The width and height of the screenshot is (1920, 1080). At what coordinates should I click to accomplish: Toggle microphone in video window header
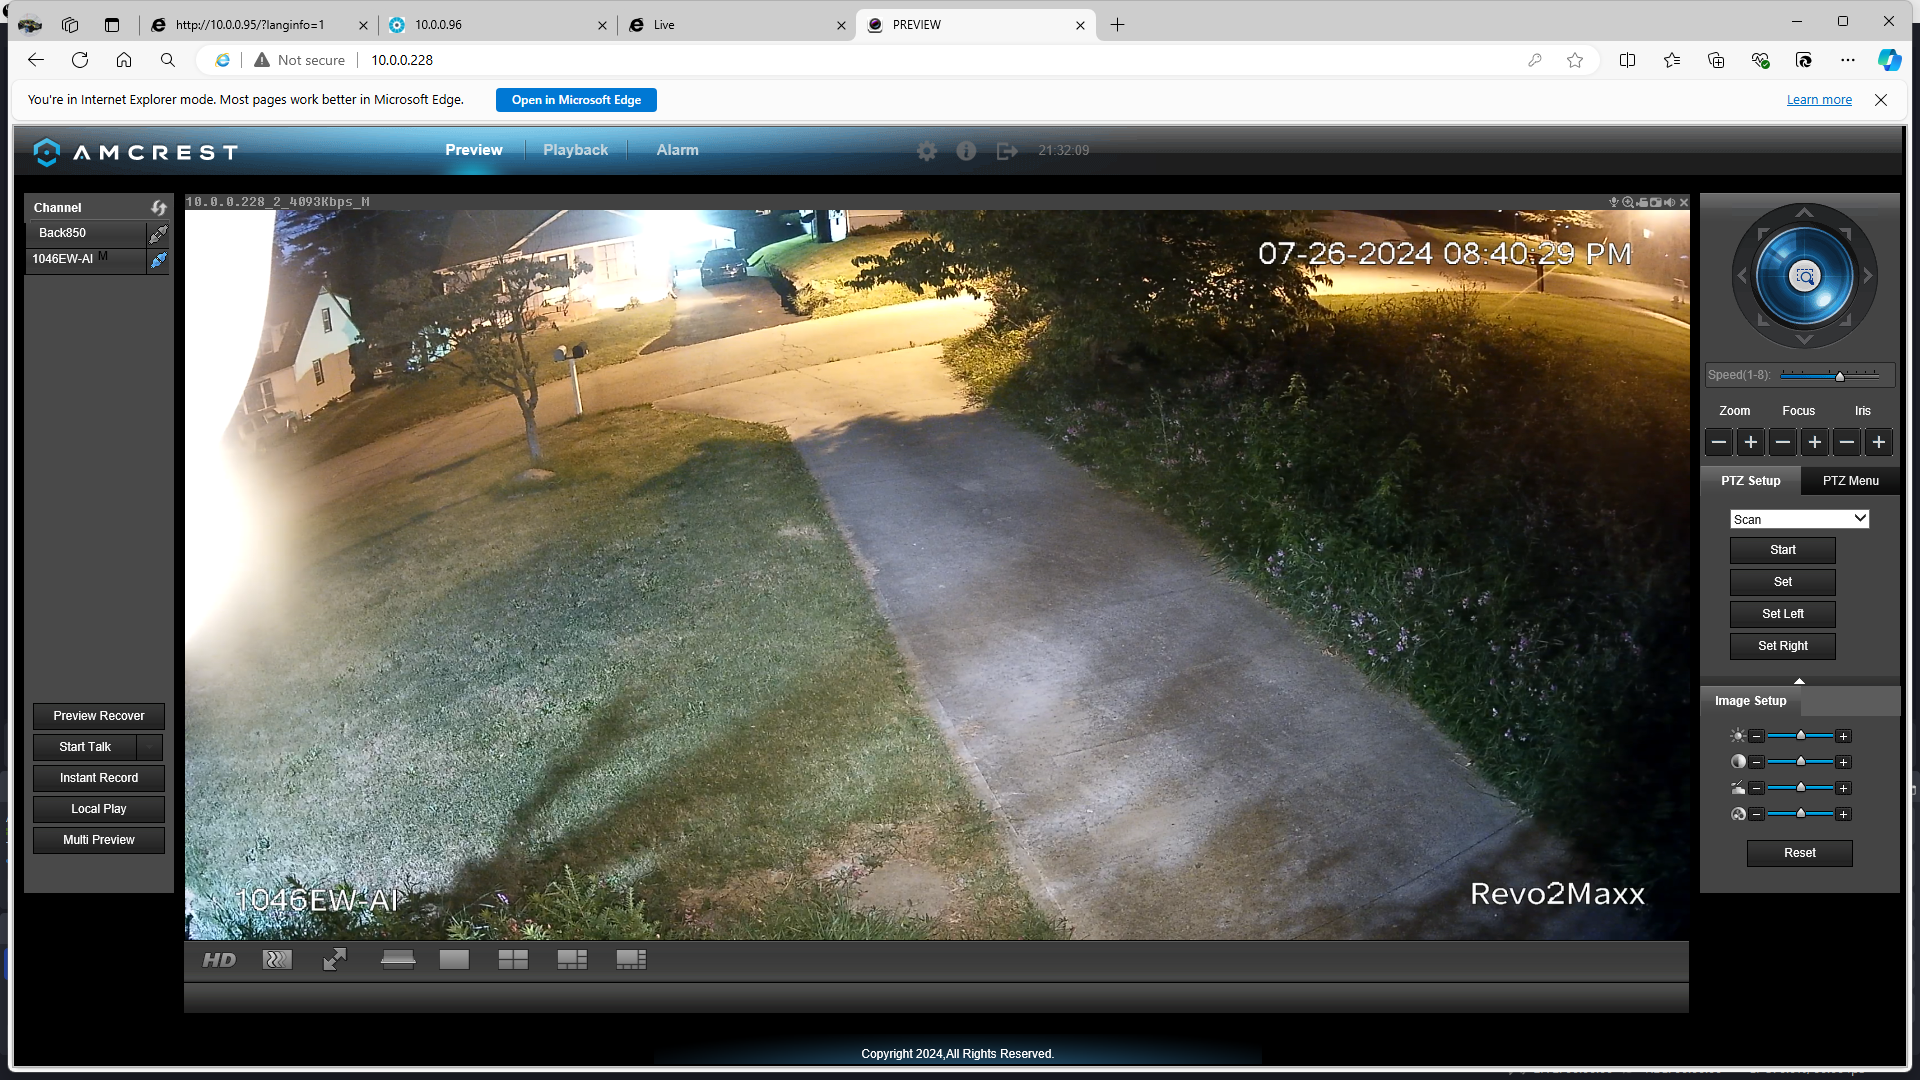(1614, 202)
